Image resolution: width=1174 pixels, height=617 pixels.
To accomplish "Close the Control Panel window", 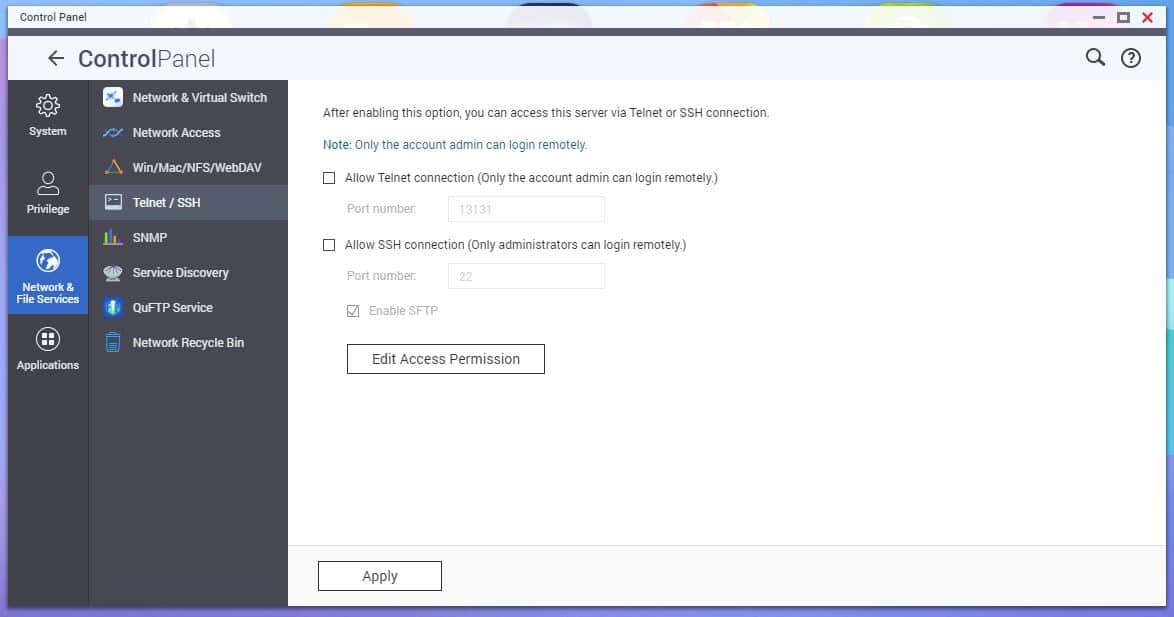I will pyautogui.click(x=1147, y=16).
